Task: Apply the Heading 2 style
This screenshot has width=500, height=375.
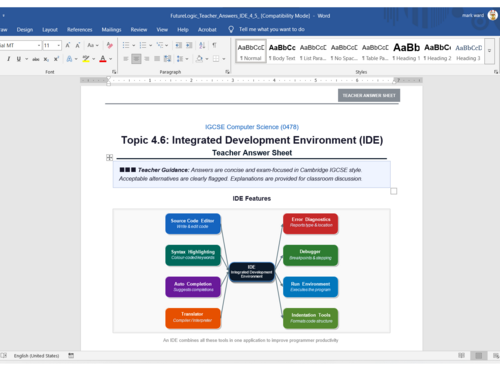Action: (x=437, y=51)
